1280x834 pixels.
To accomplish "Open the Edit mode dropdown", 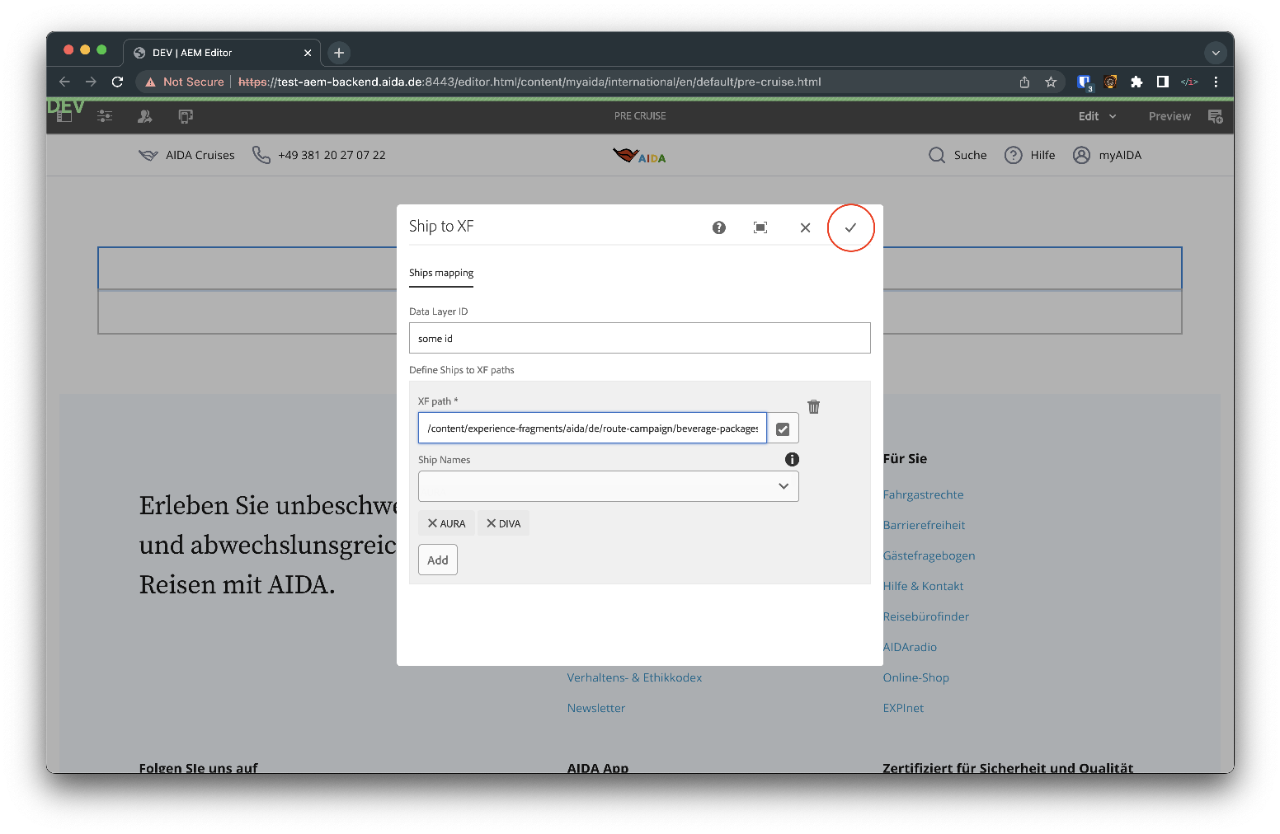I will pyautogui.click(x=1097, y=116).
